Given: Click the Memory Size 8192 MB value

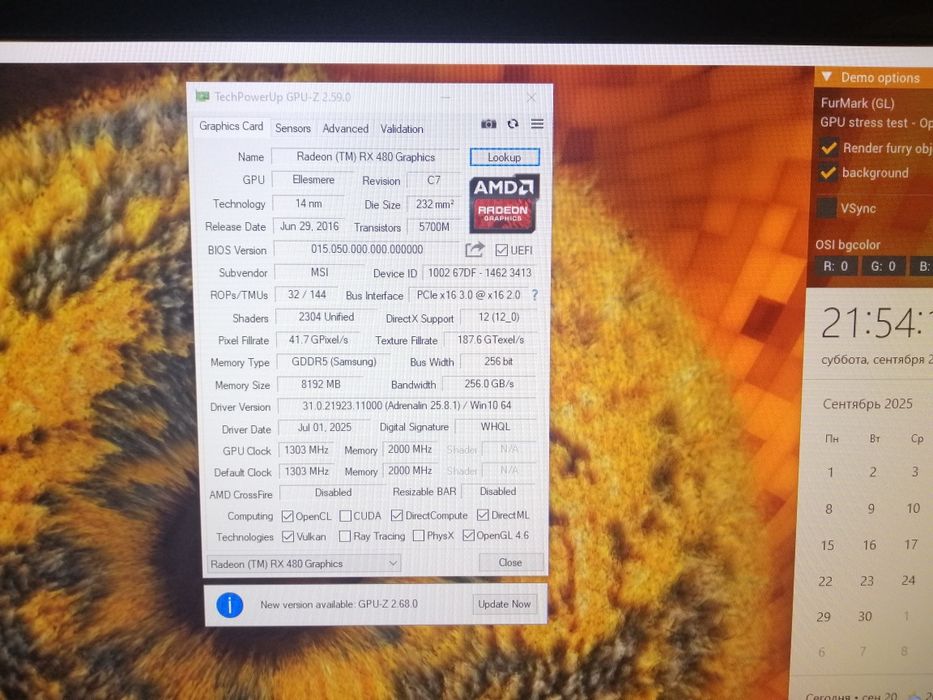Looking at the screenshot, I should click(320, 385).
